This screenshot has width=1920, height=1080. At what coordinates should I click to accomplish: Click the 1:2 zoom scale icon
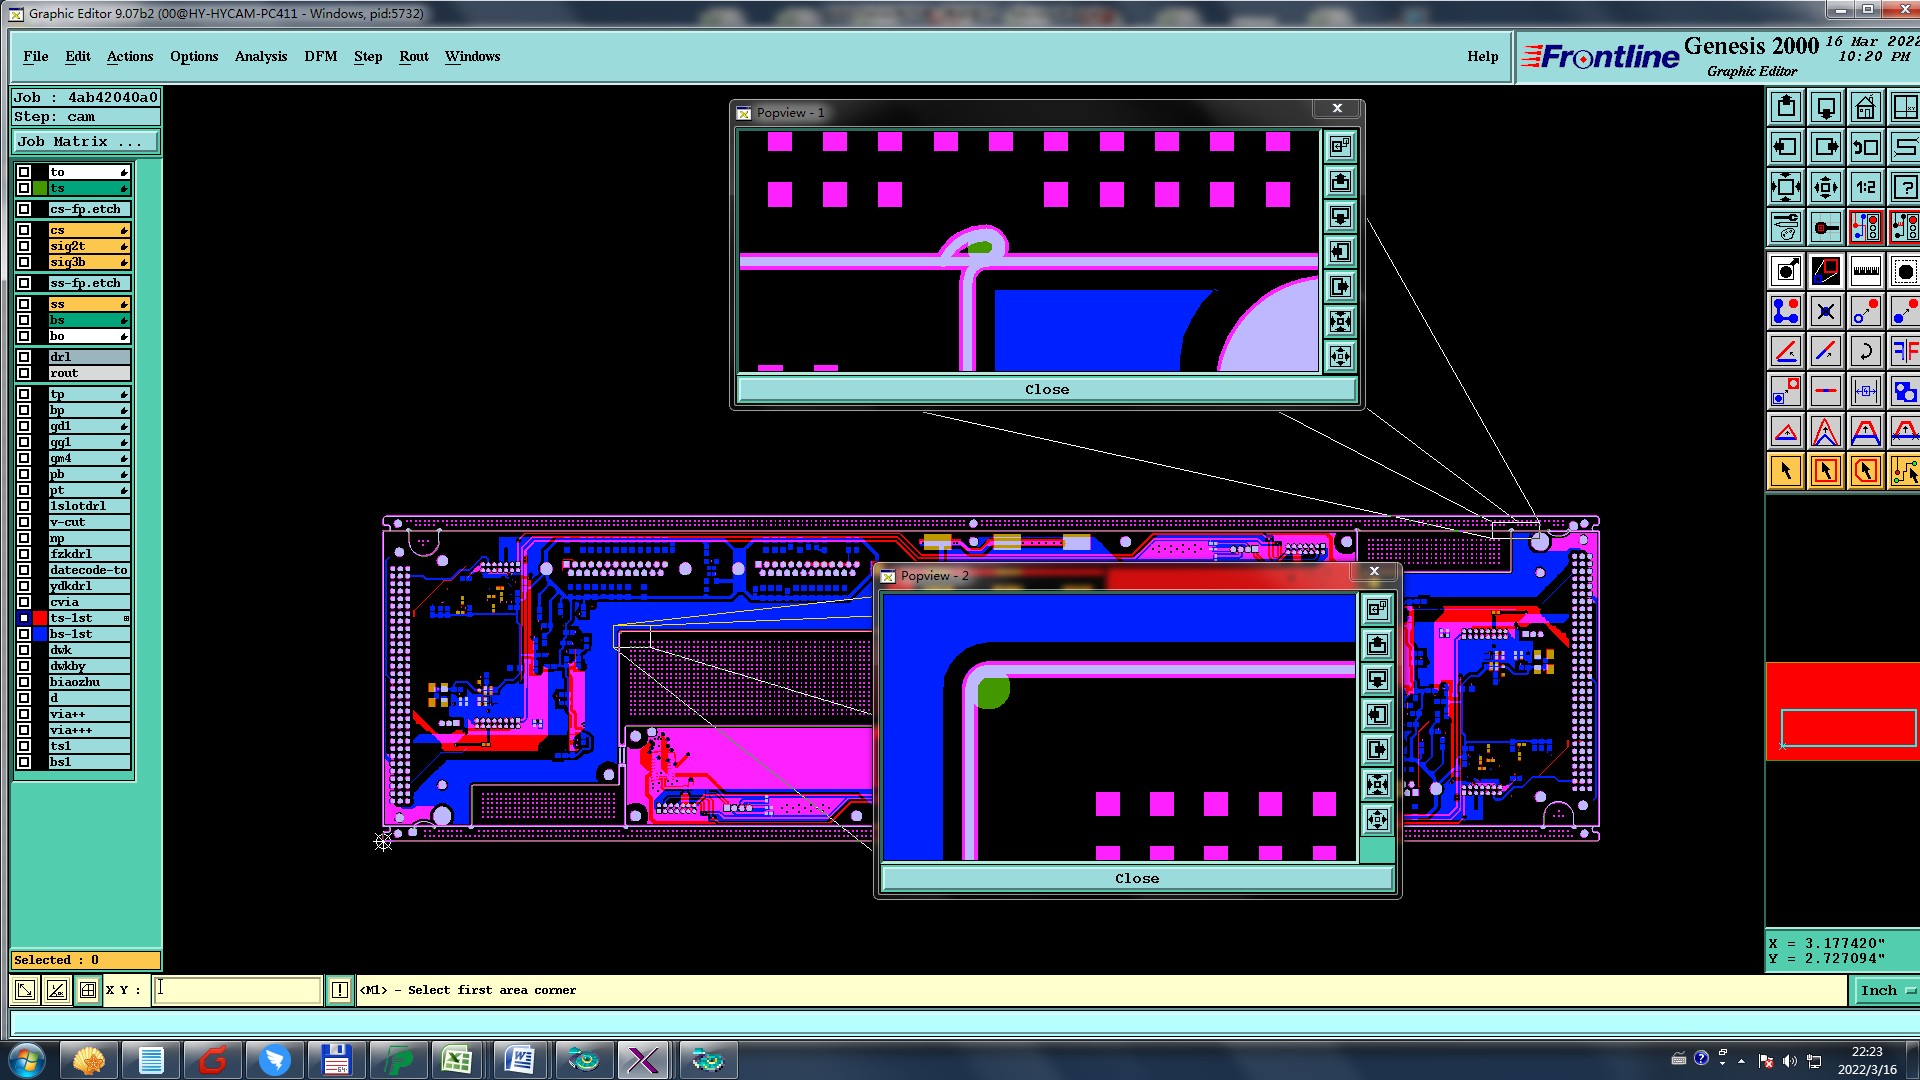pyautogui.click(x=1865, y=187)
